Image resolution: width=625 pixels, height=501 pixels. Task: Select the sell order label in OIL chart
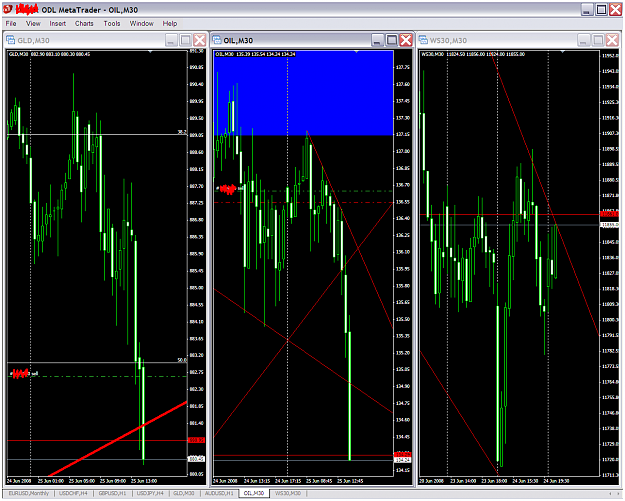(230, 188)
